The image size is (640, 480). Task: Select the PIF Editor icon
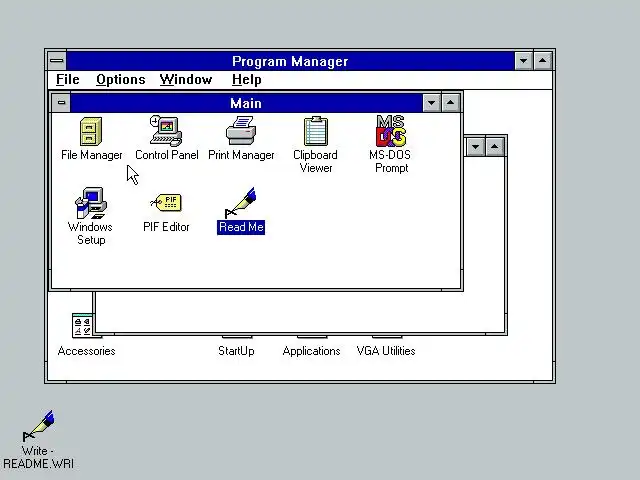[166, 203]
